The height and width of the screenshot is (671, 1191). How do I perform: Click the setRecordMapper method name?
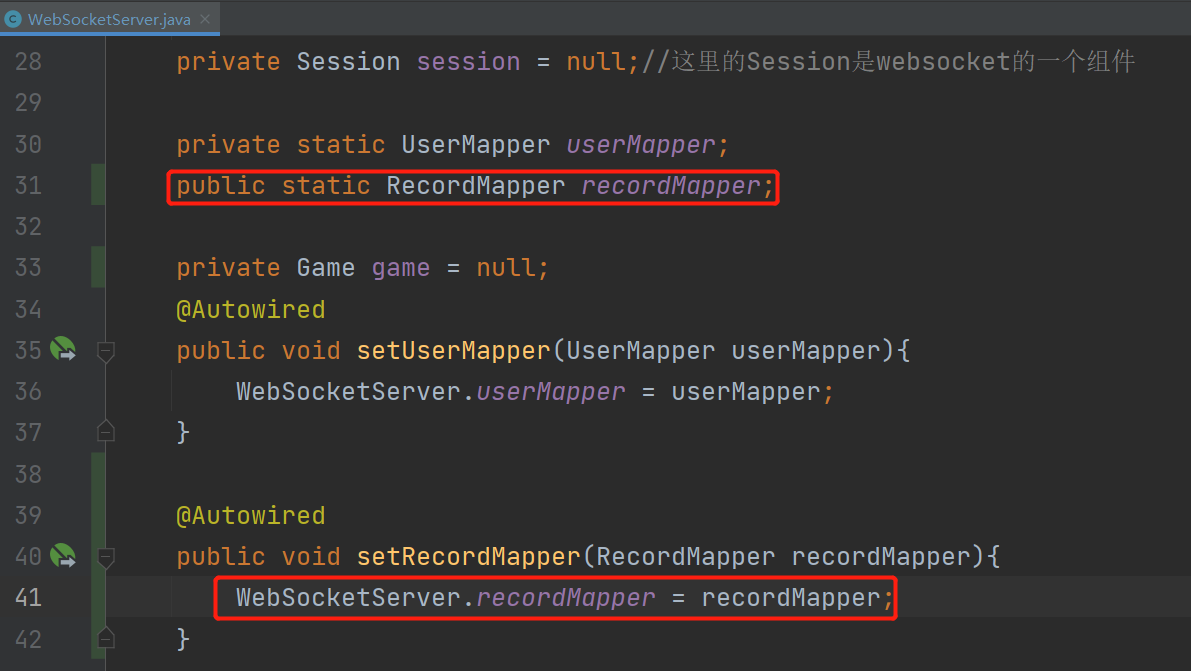click(469, 556)
